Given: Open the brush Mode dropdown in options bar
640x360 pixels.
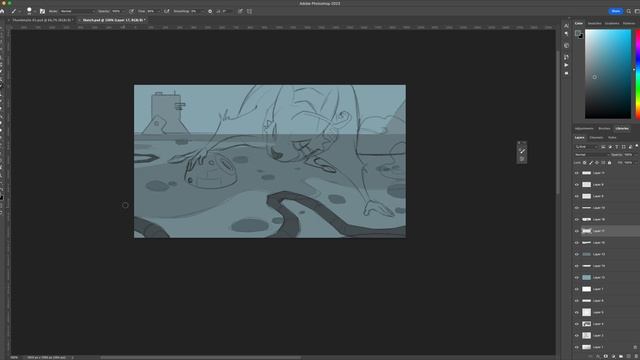Looking at the screenshot, I should click(x=78, y=11).
